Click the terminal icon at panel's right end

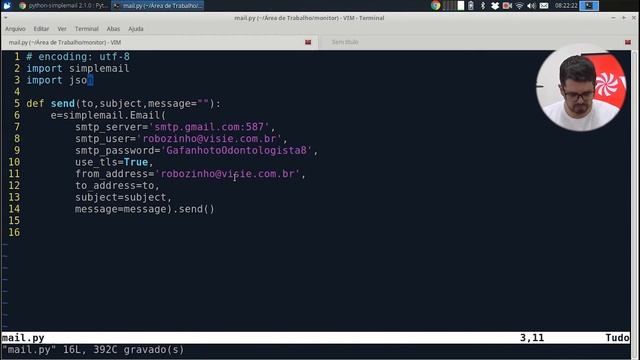(589, 5)
